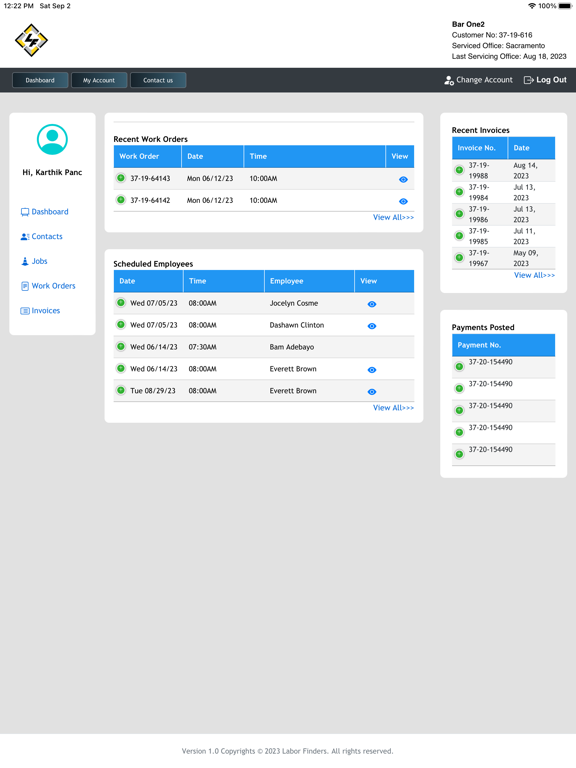Click invoice number 37-19-19967
This screenshot has height=768, width=576.
point(479,258)
